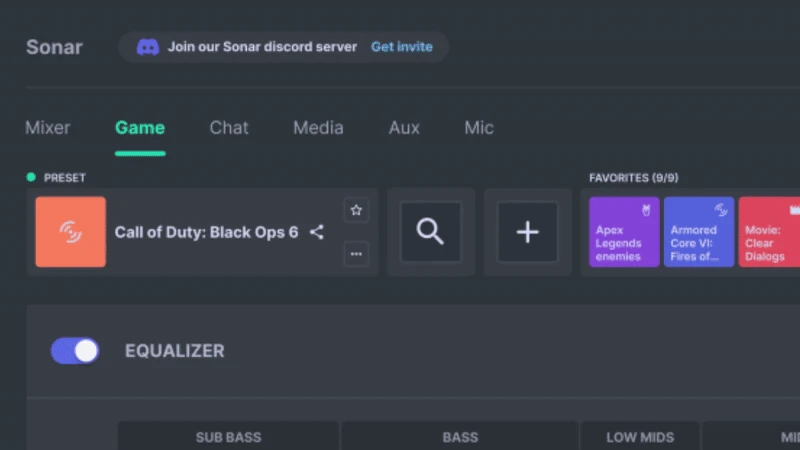Screen dimensions: 800x450
Task: Click the BASS band label
Action: [460, 437]
